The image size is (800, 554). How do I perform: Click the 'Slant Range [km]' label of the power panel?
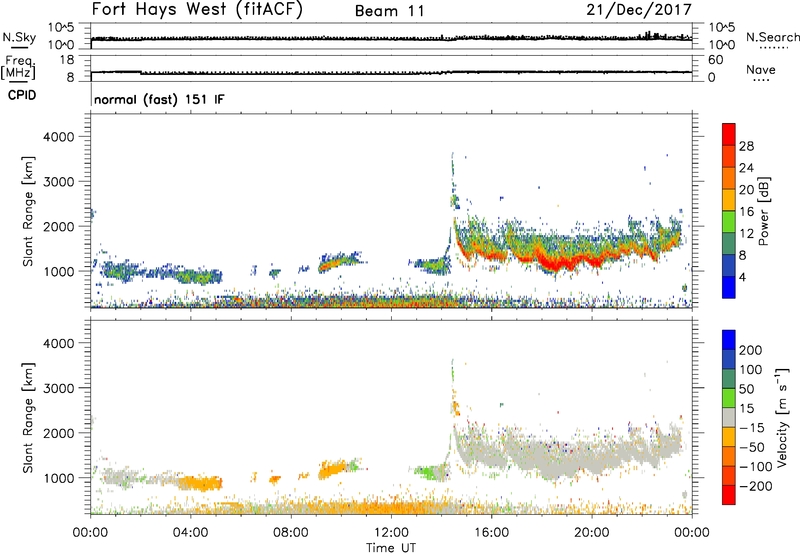coord(28,211)
